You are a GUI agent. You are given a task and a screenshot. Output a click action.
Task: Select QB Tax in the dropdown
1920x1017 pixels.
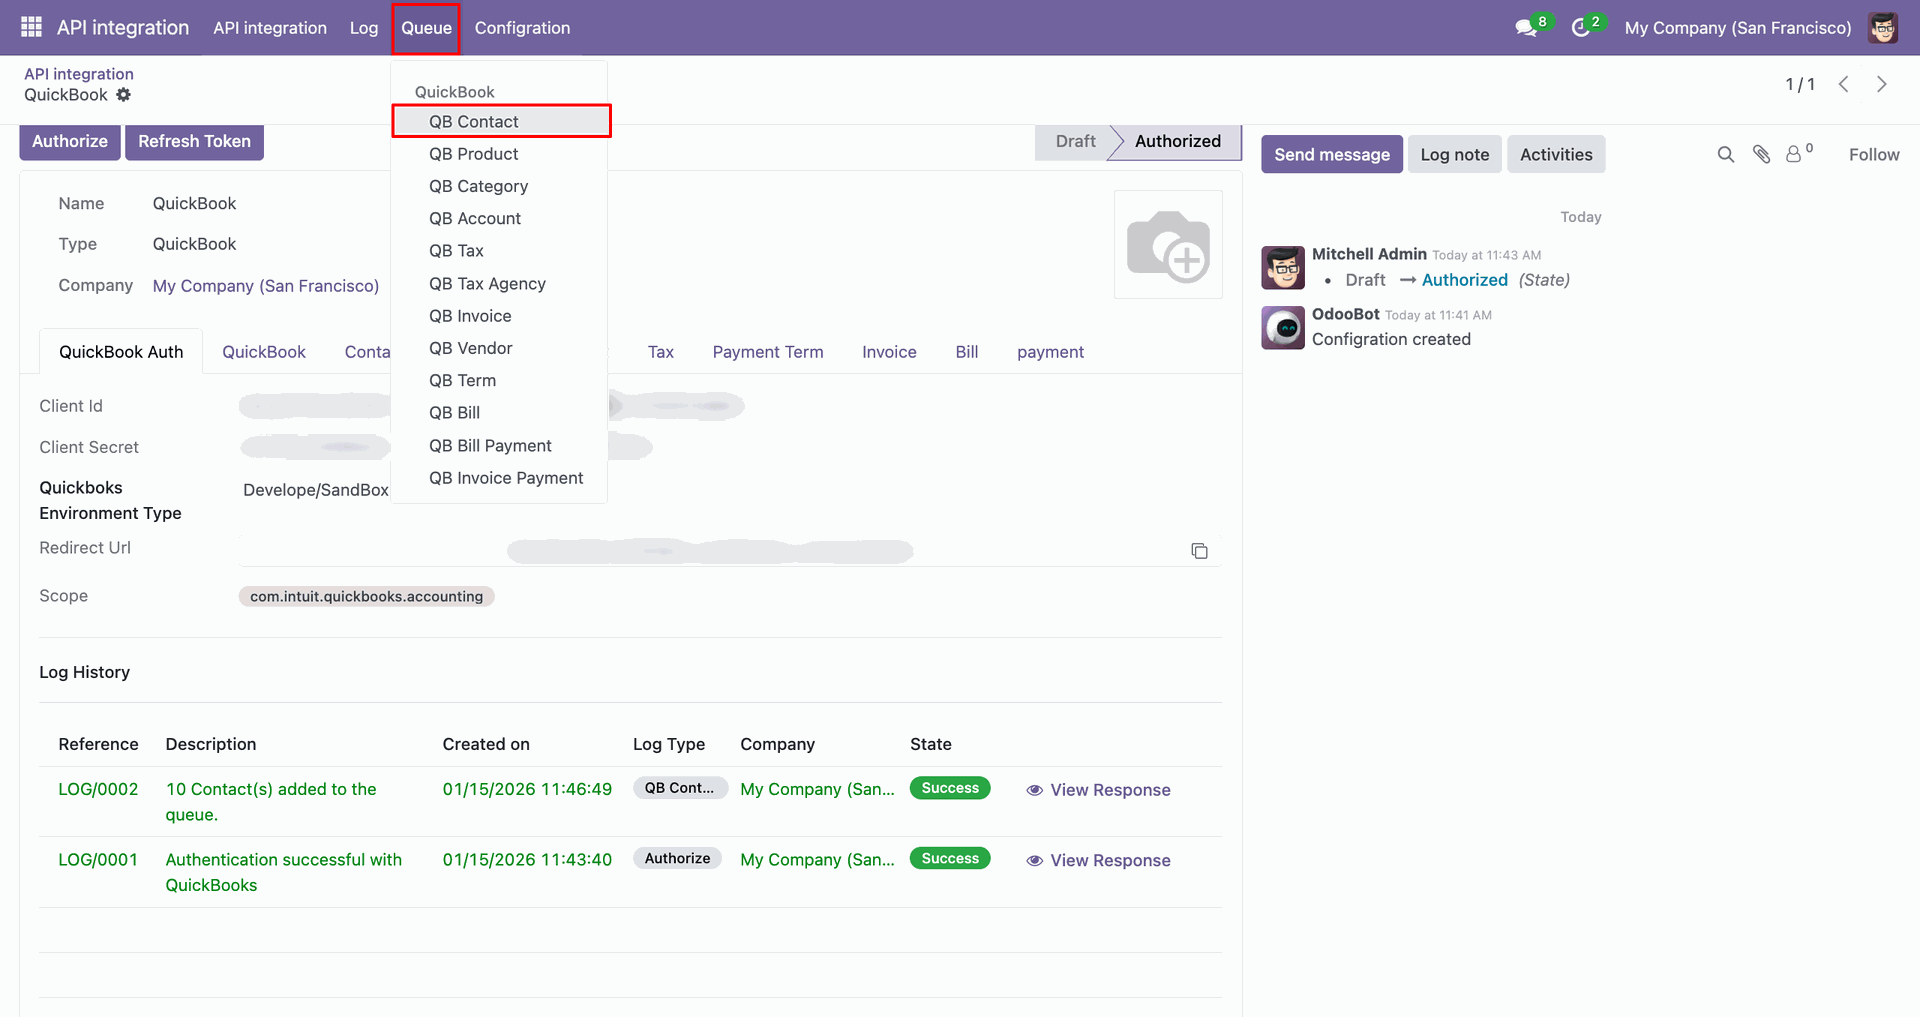[499, 251]
